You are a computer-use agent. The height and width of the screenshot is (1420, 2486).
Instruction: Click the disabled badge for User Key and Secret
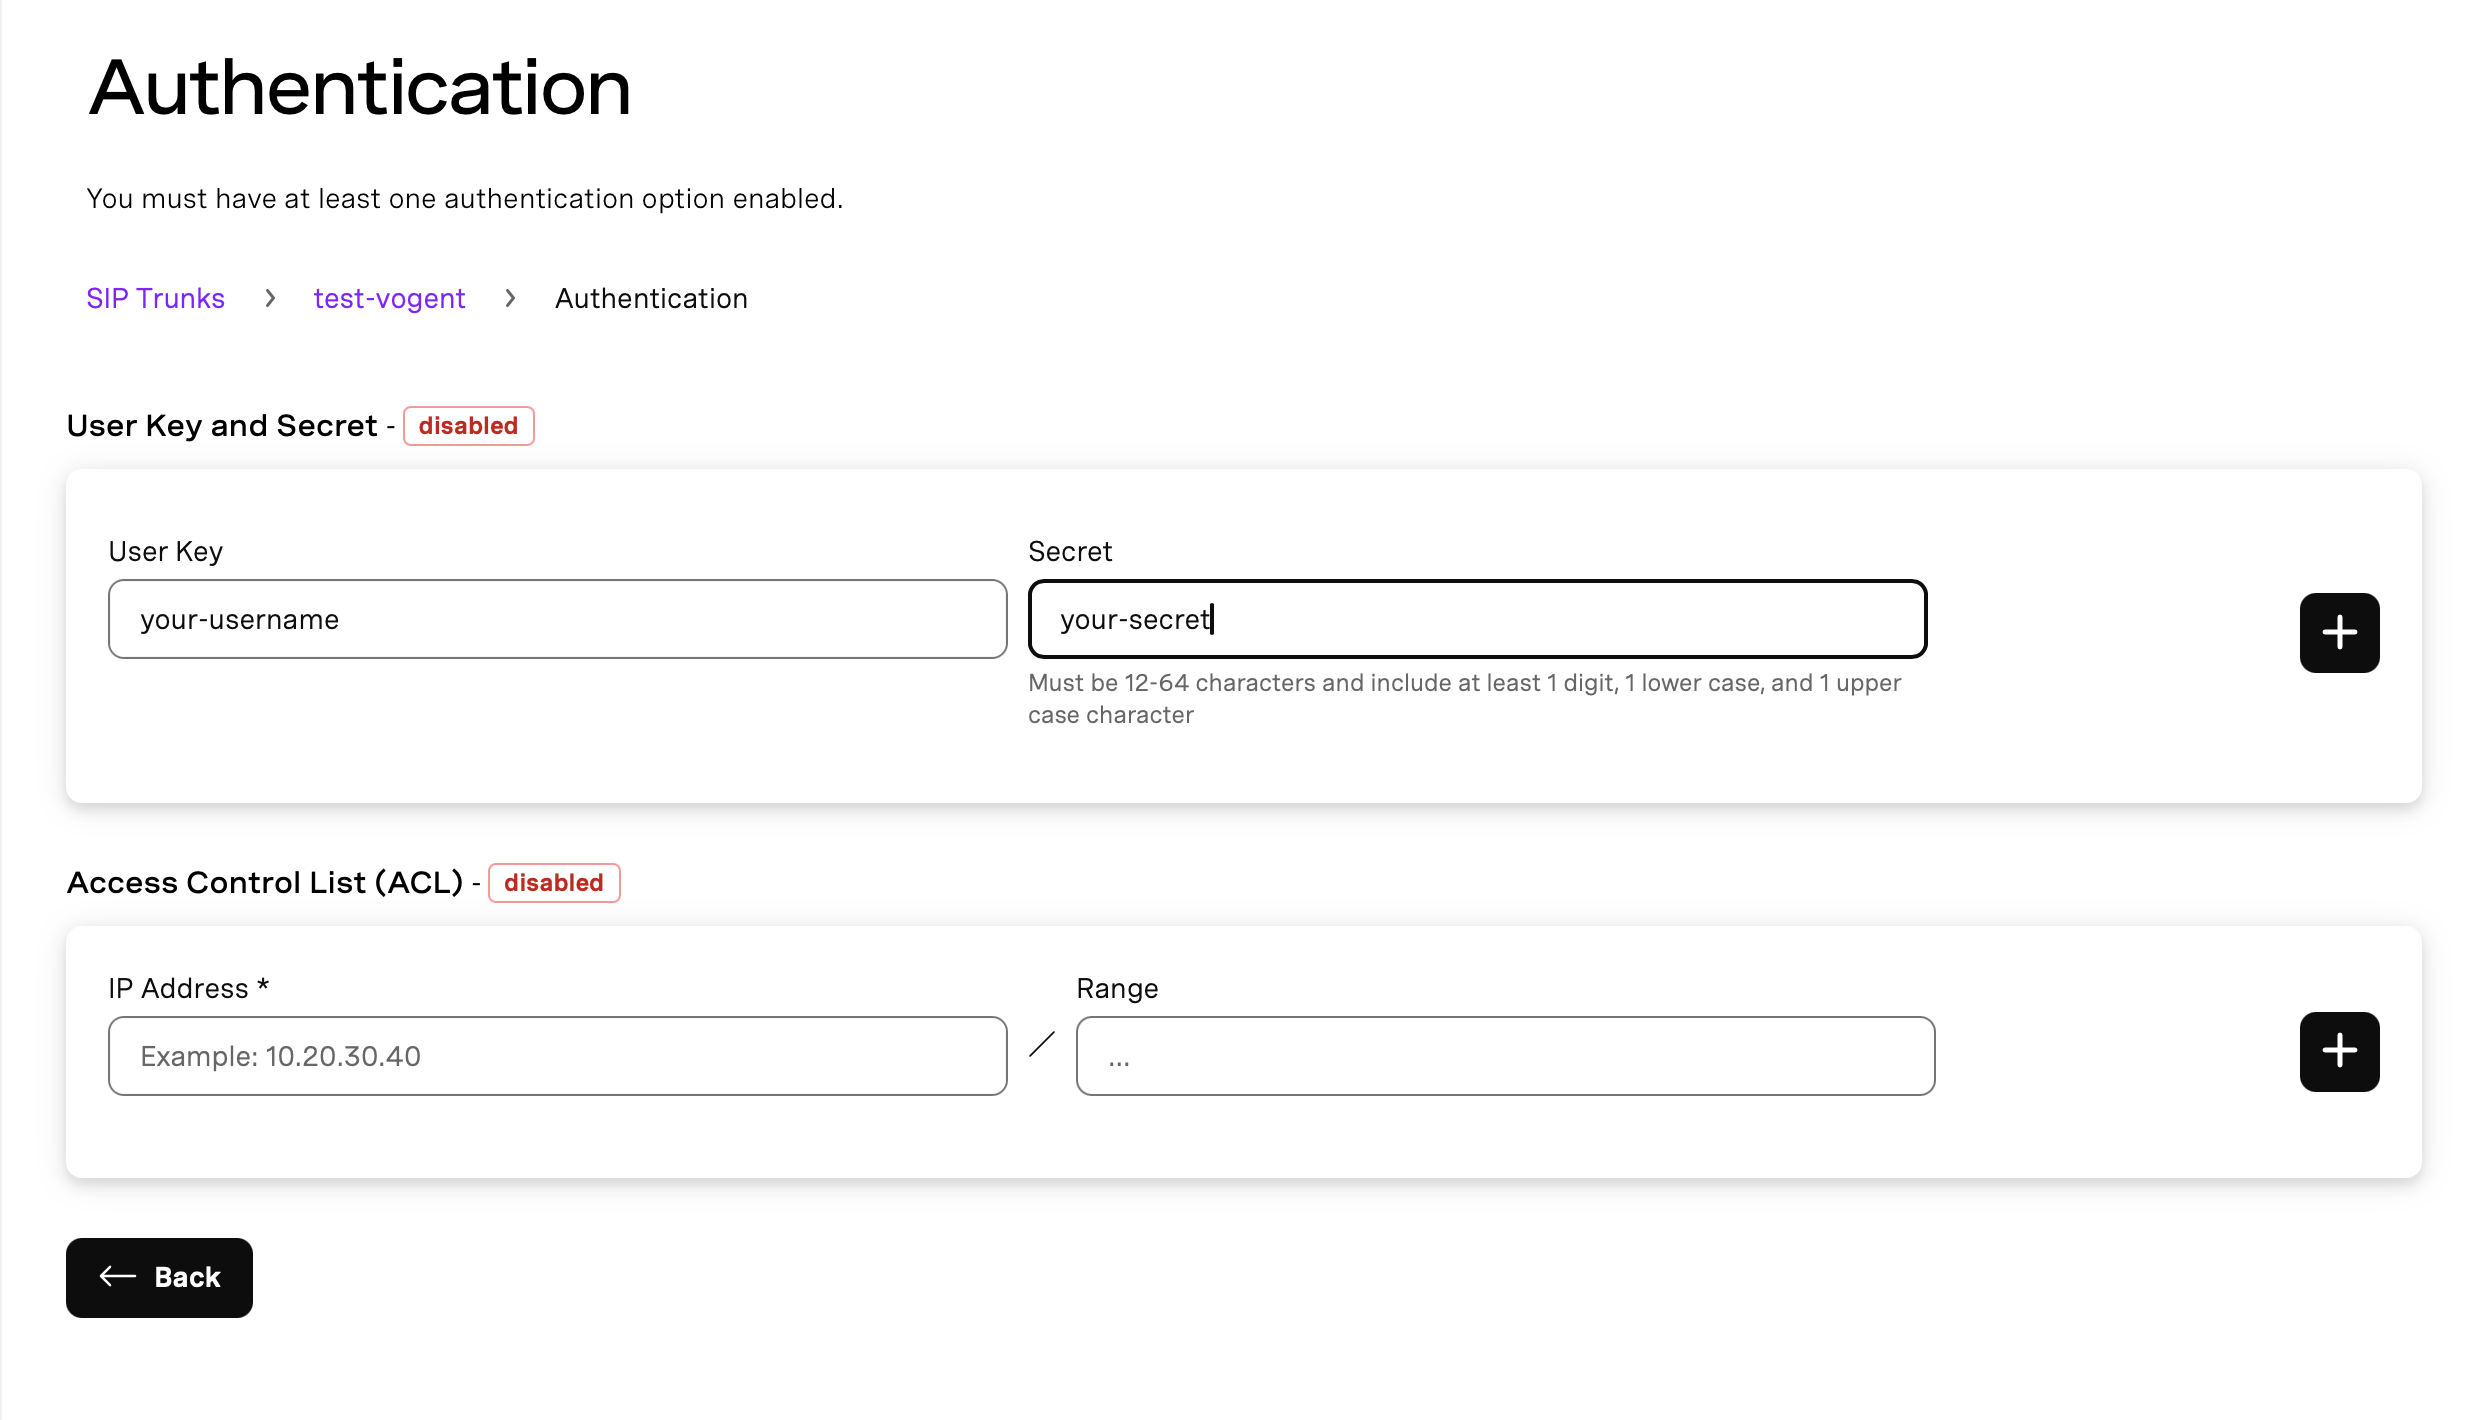click(468, 426)
